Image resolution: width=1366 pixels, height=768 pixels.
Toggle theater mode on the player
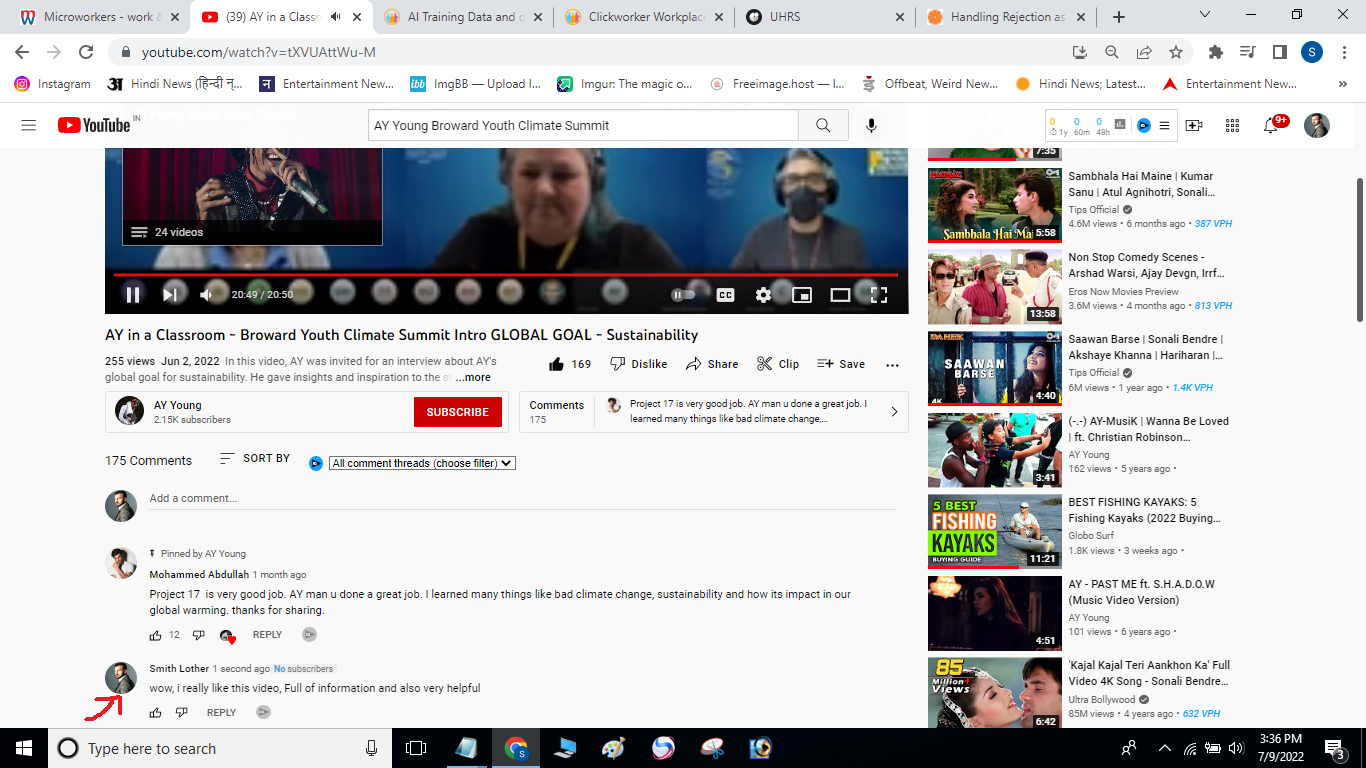840,295
